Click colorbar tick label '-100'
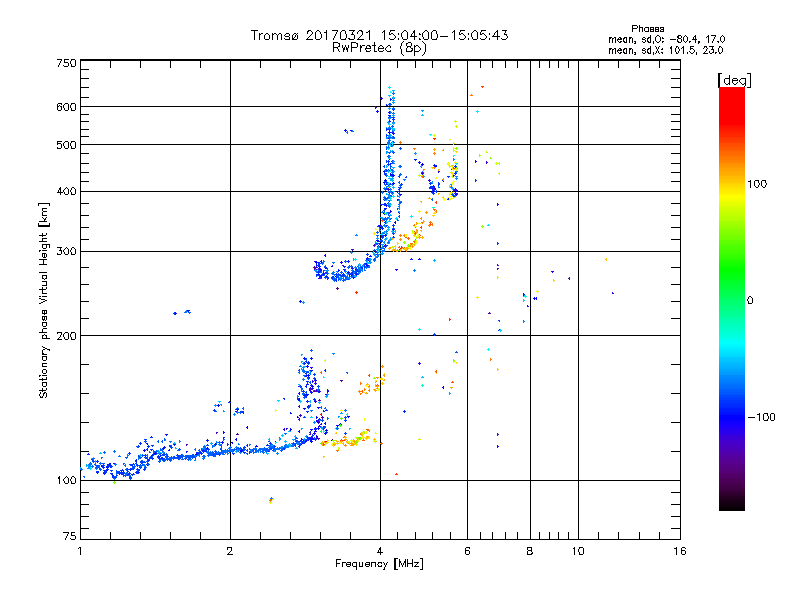 (x=761, y=417)
